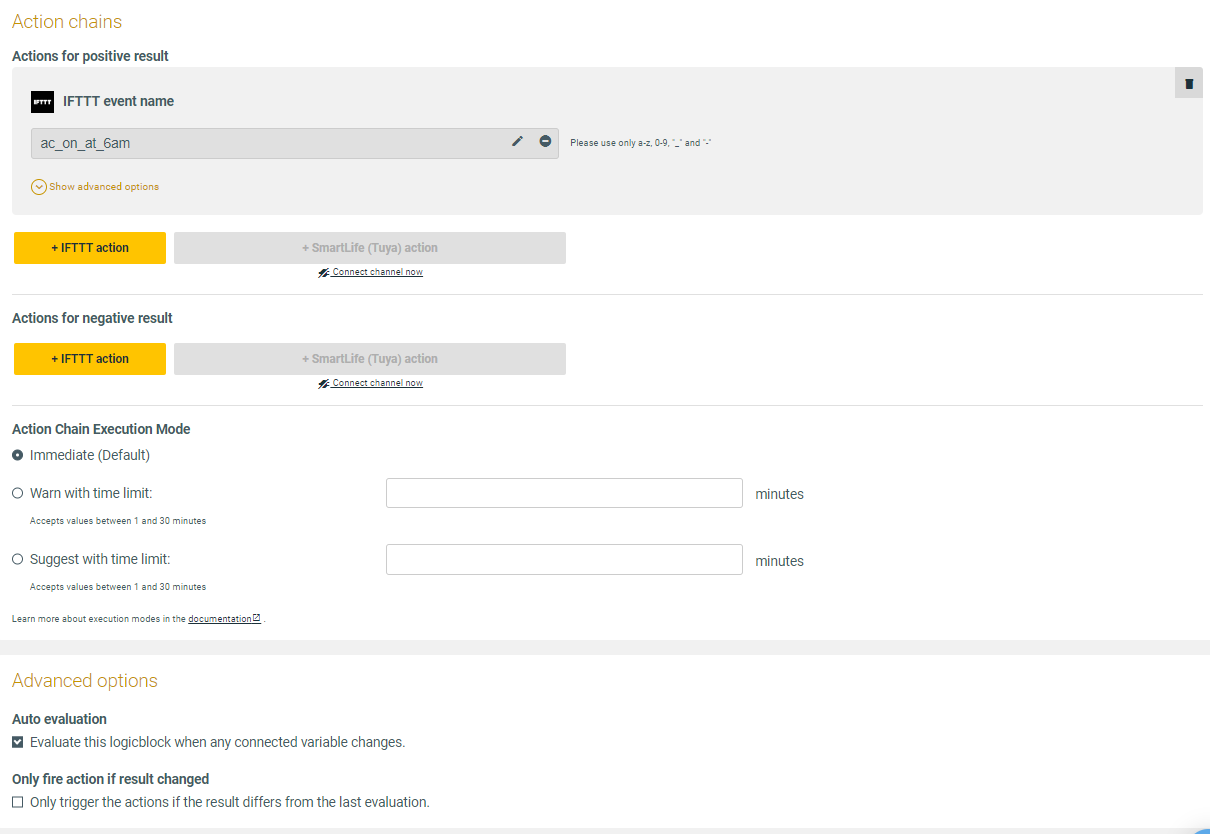This screenshot has width=1210, height=834.
Task: Select Immediate (Default) execution mode
Action: coord(18,455)
